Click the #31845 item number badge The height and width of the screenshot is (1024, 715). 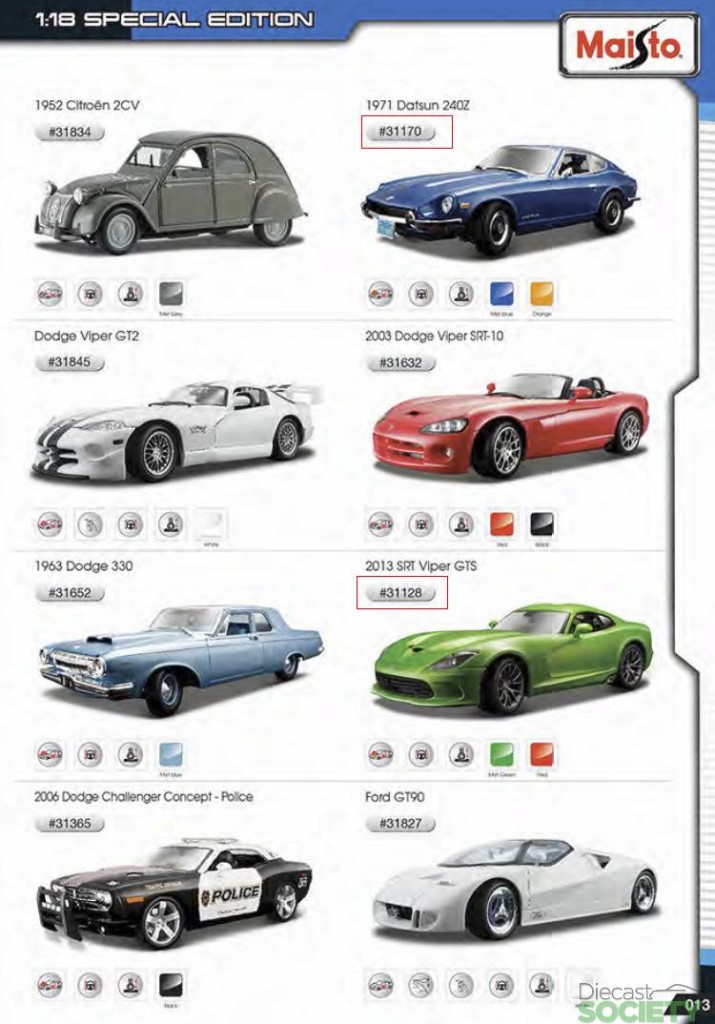69,362
